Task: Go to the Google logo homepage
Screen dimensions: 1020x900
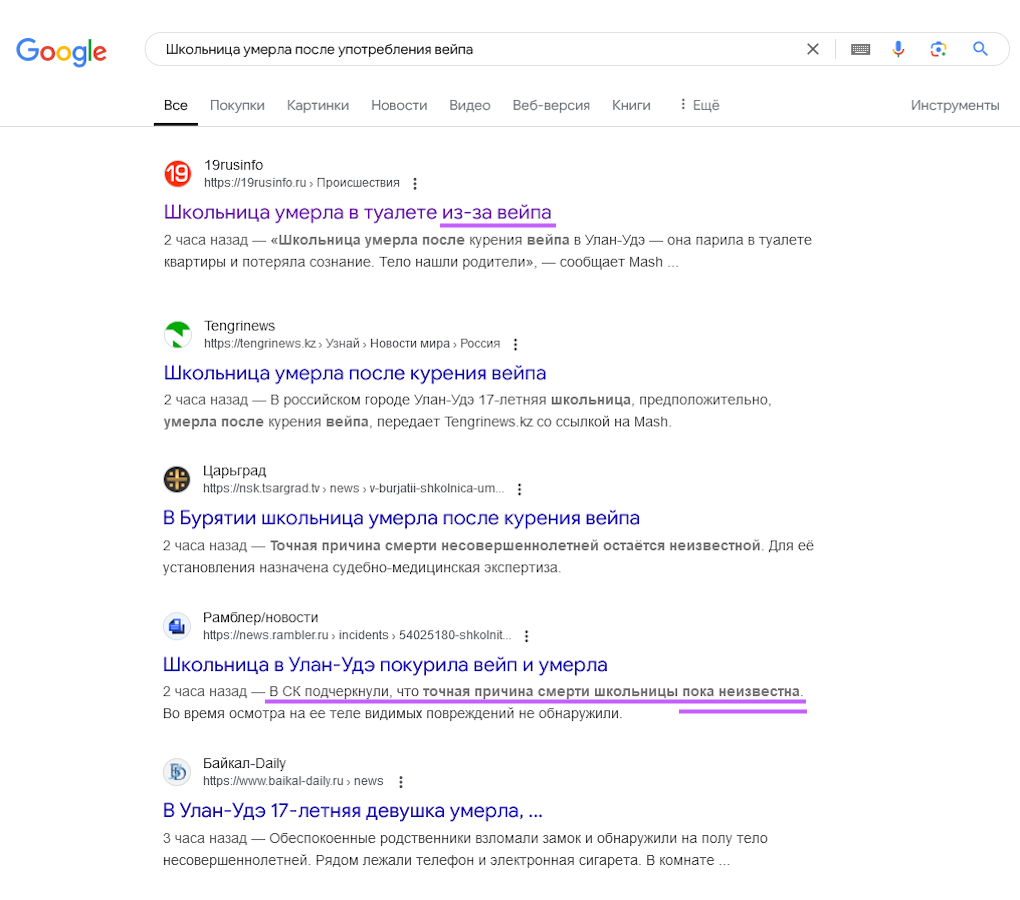Action: coord(61,51)
